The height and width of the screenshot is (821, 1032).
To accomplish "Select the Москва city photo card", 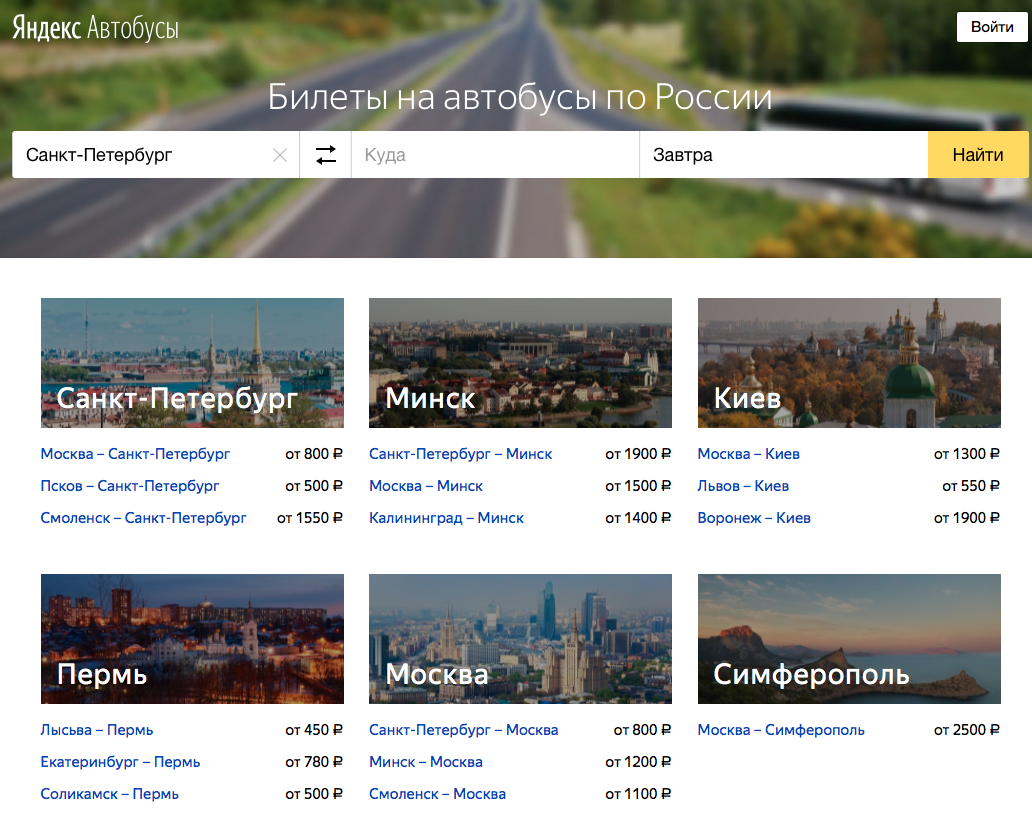I will tap(520, 639).
